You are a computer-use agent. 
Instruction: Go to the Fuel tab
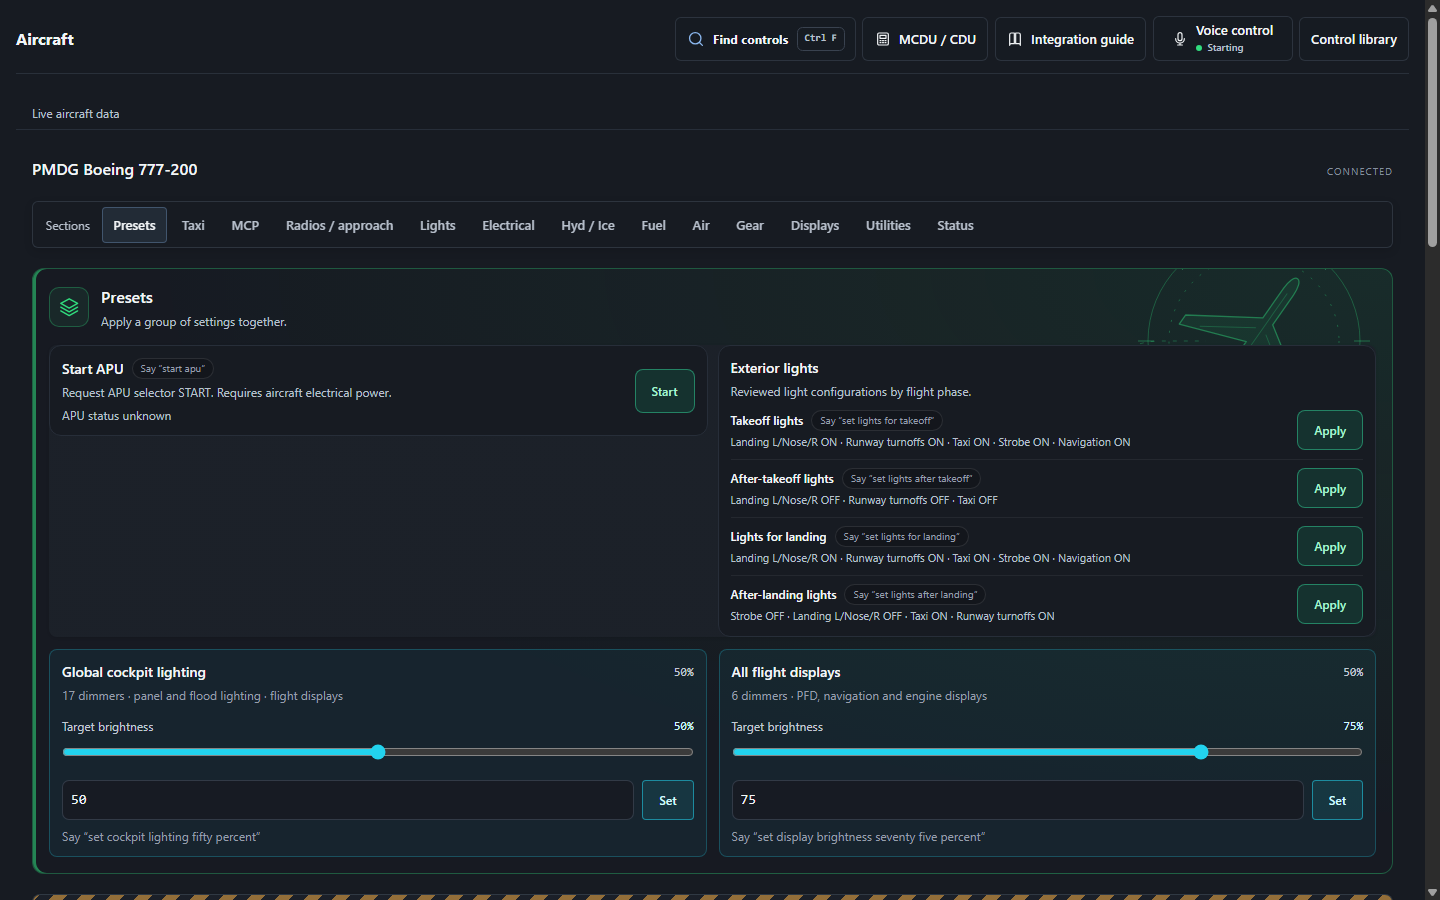pos(653,225)
